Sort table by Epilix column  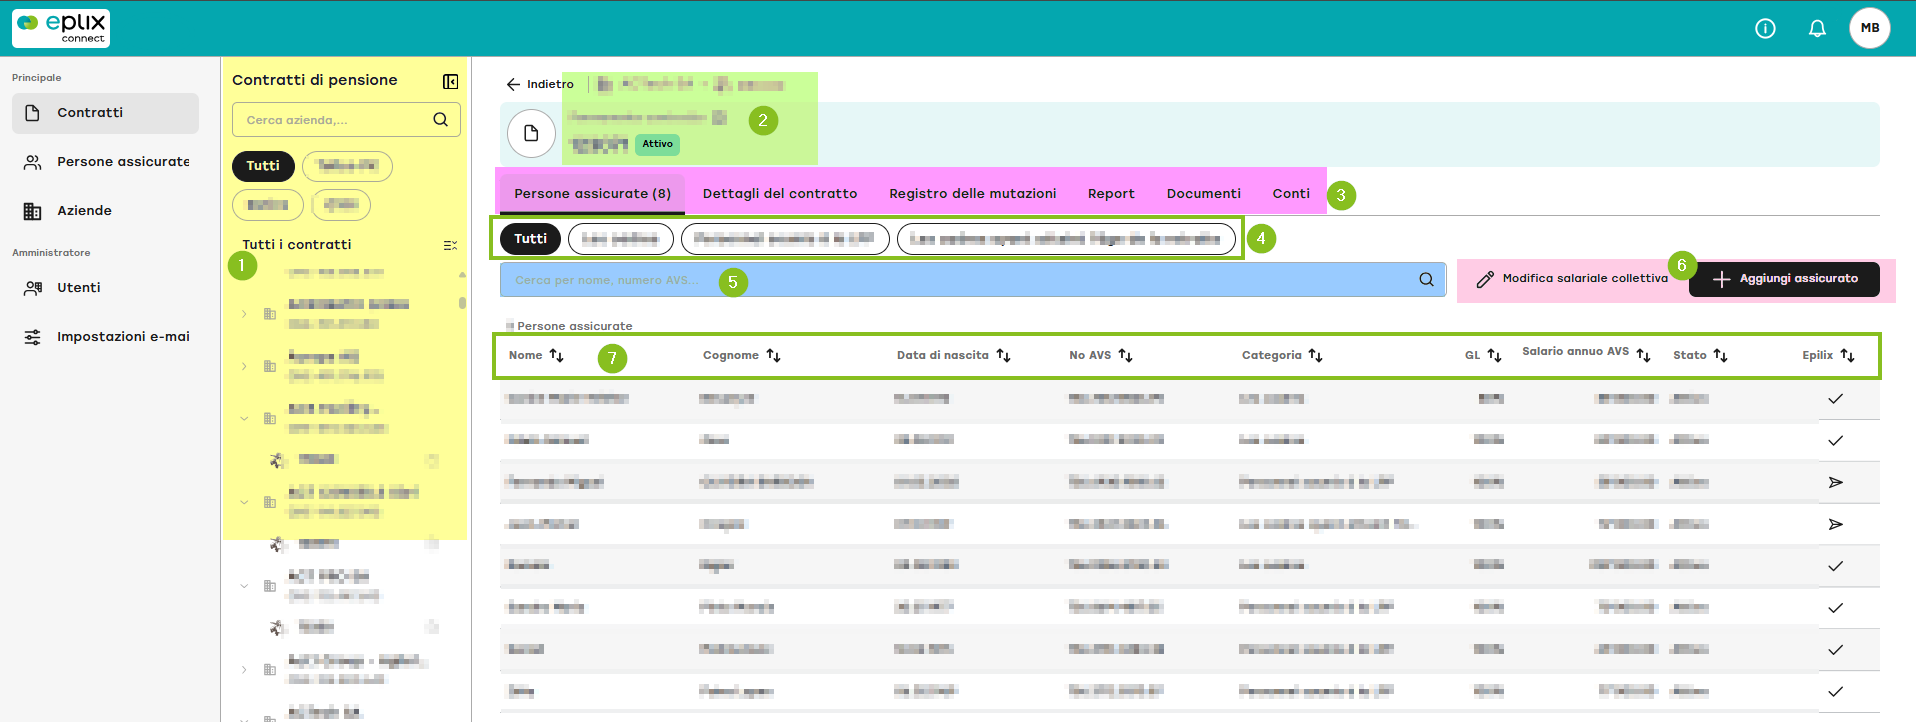tap(1847, 355)
